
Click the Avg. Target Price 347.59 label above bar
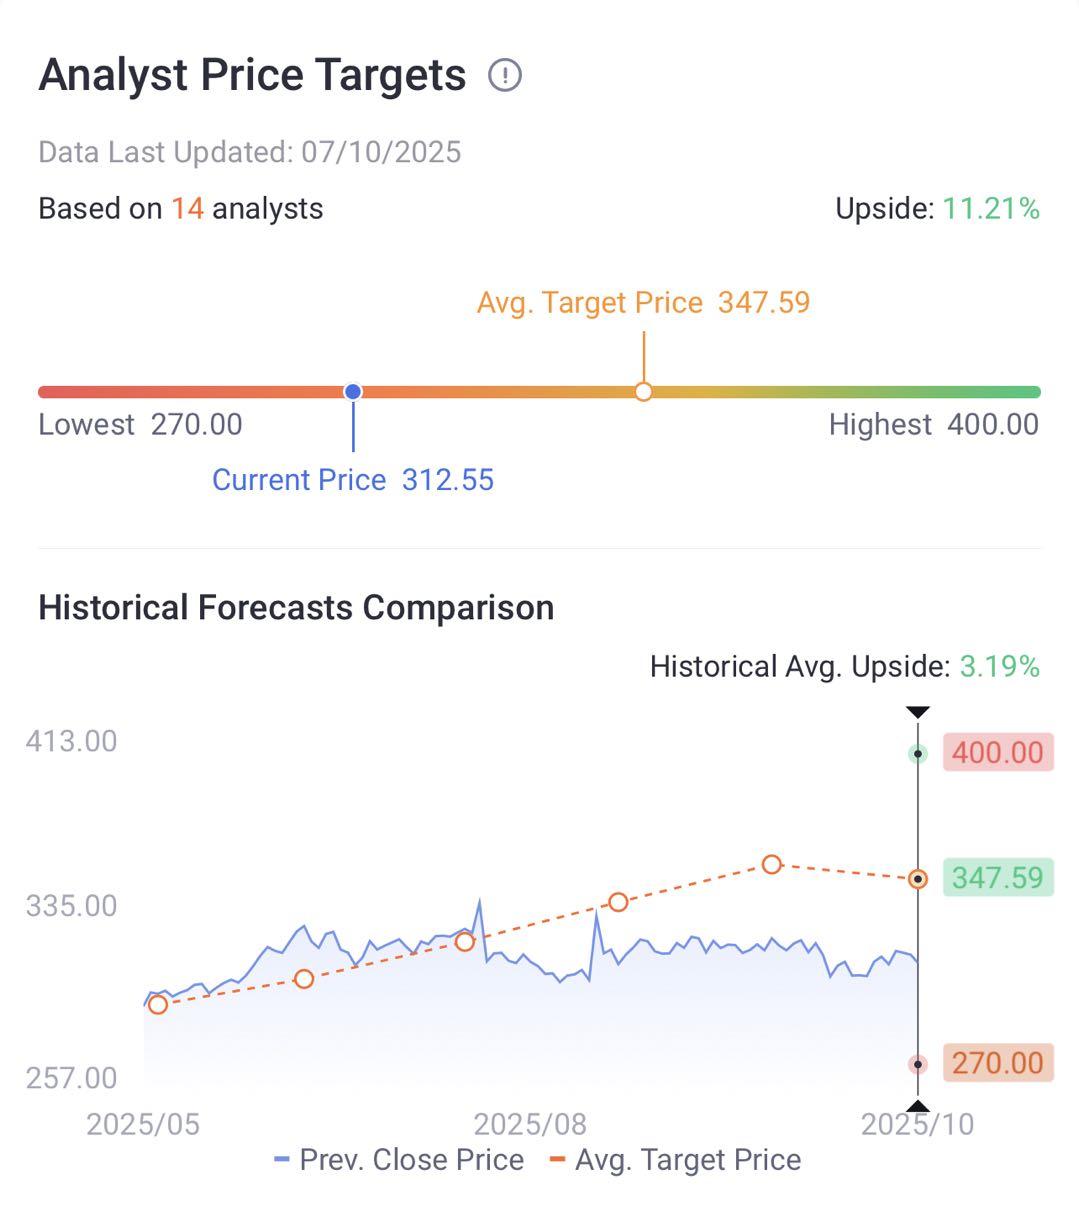tap(643, 303)
